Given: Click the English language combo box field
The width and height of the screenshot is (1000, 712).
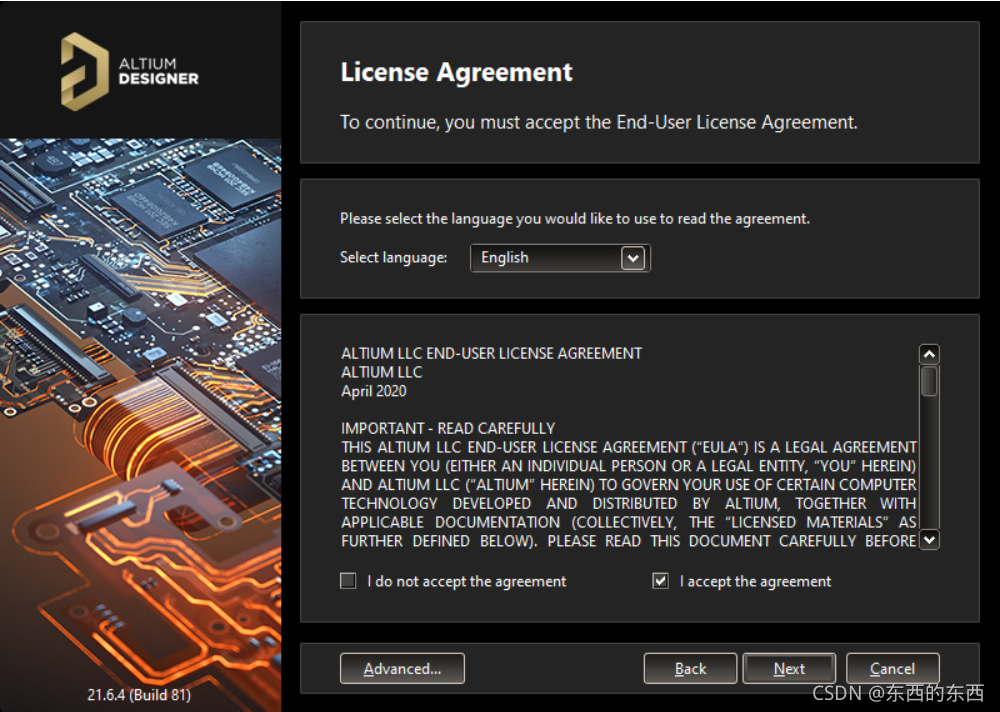Looking at the screenshot, I should click(545, 258).
